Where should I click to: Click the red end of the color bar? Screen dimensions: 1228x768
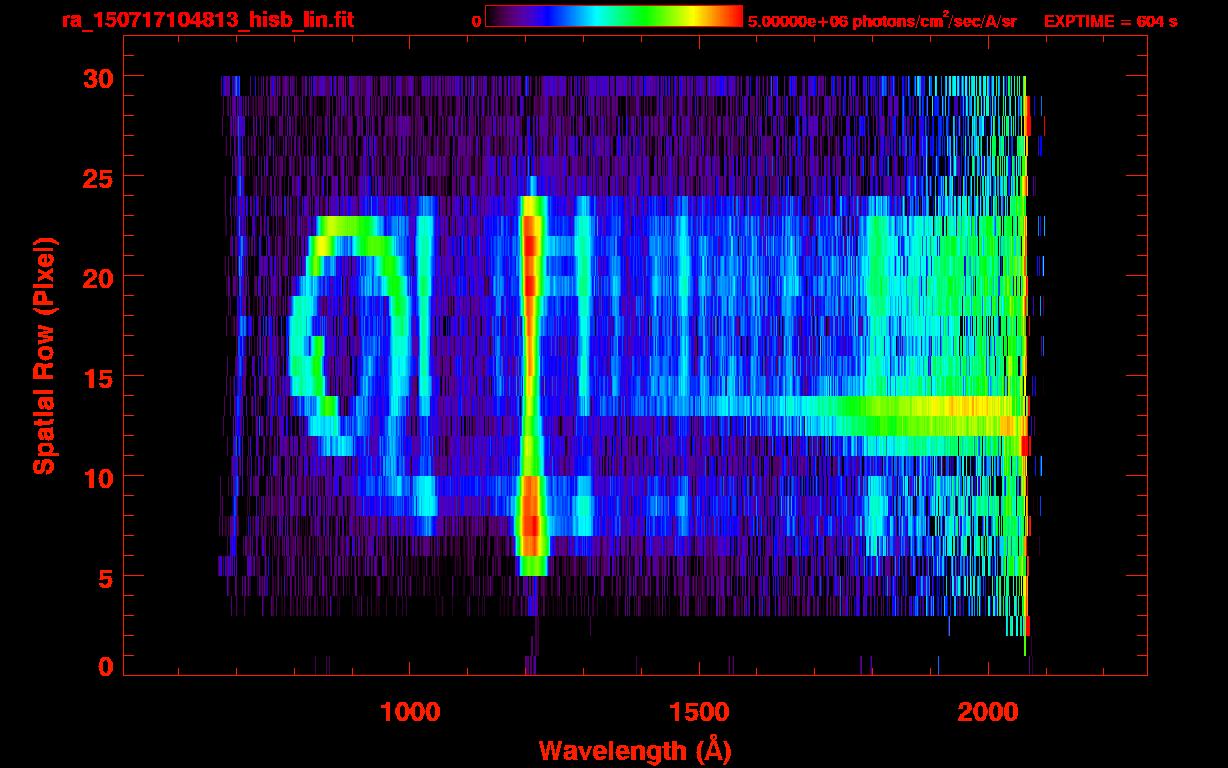point(732,17)
